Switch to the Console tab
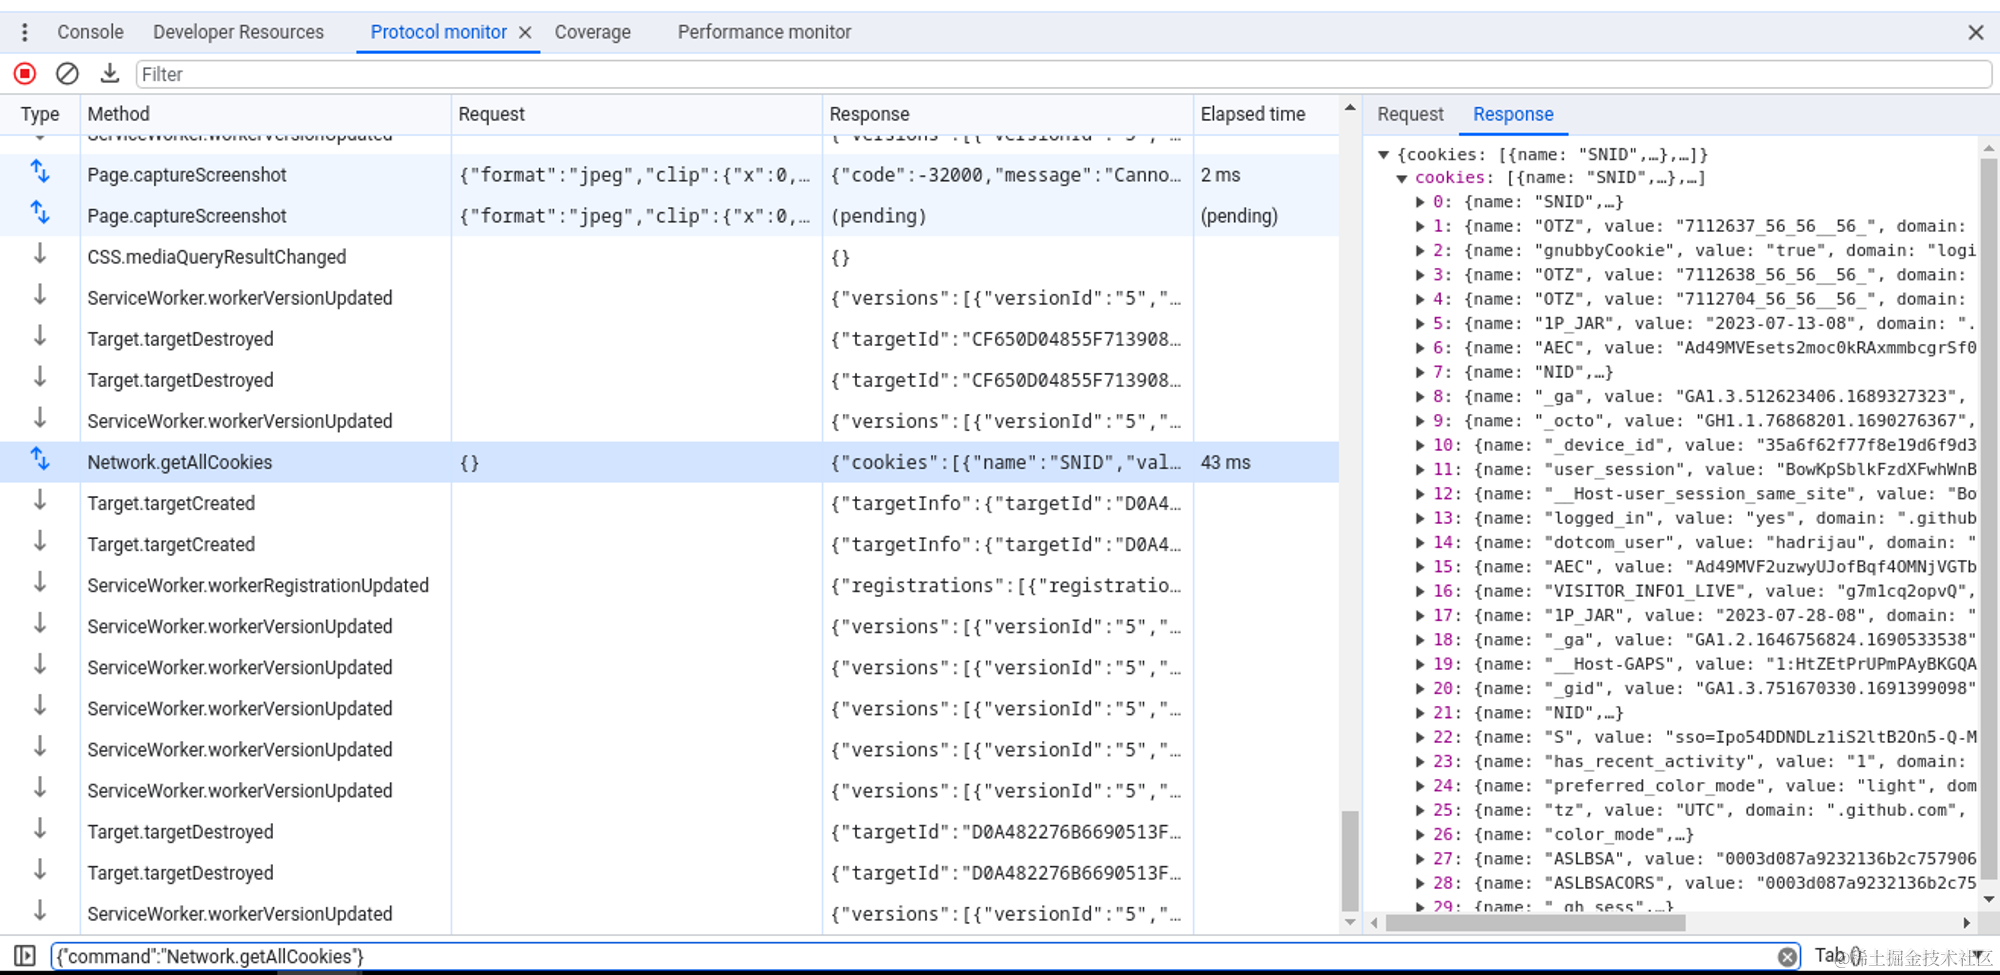This screenshot has height=975, width=2000. (90, 31)
